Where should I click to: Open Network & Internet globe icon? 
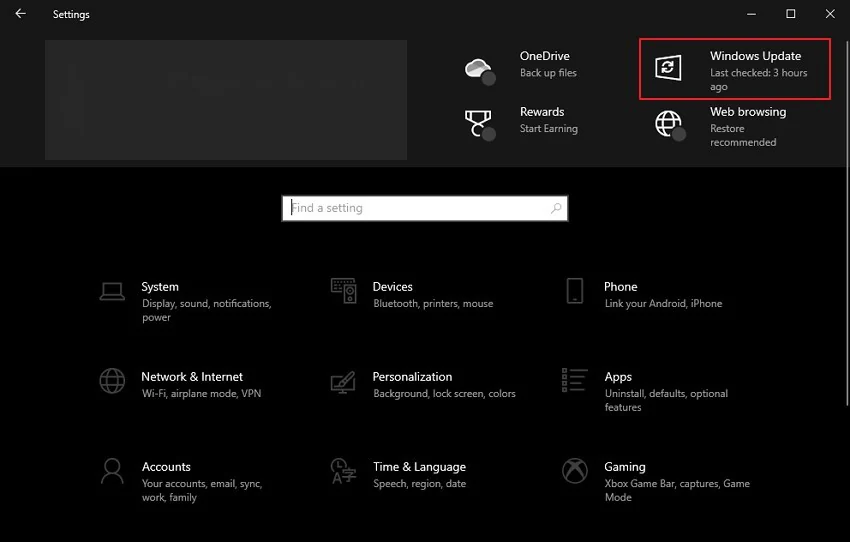pos(112,381)
